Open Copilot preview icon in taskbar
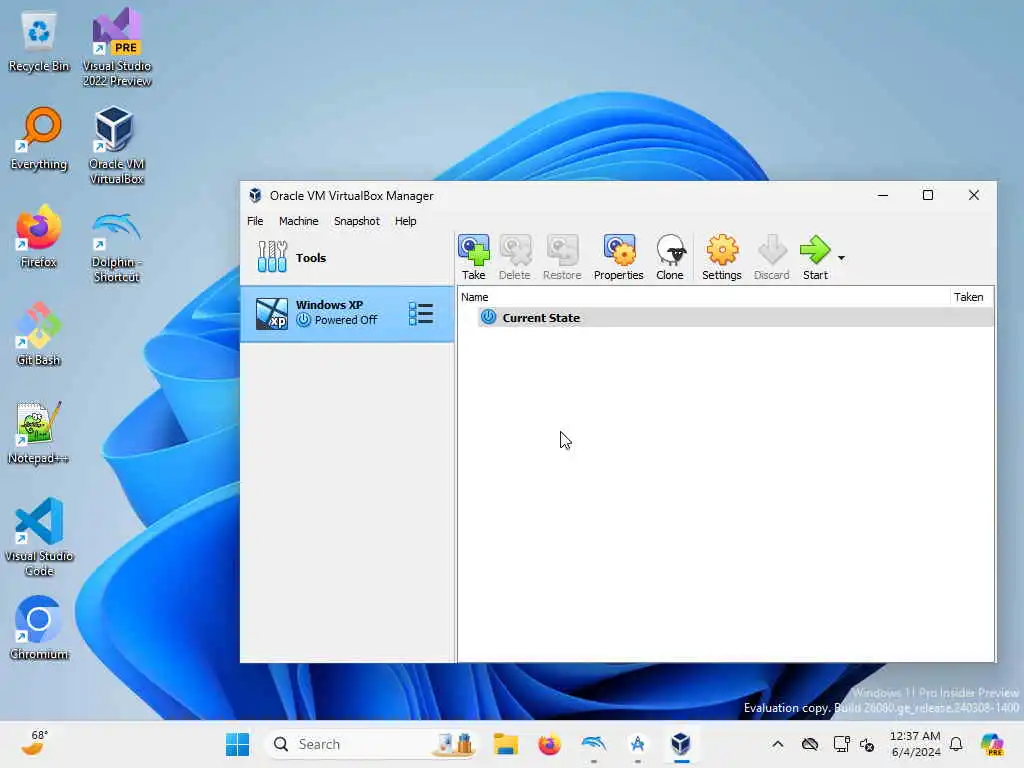 (x=992, y=744)
